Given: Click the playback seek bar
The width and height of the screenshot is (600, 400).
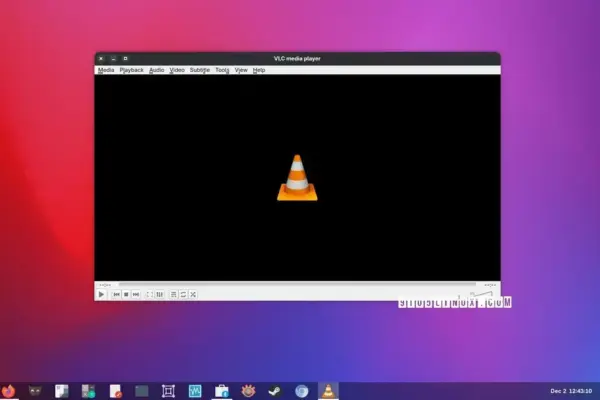Looking at the screenshot, I should click(x=297, y=284).
